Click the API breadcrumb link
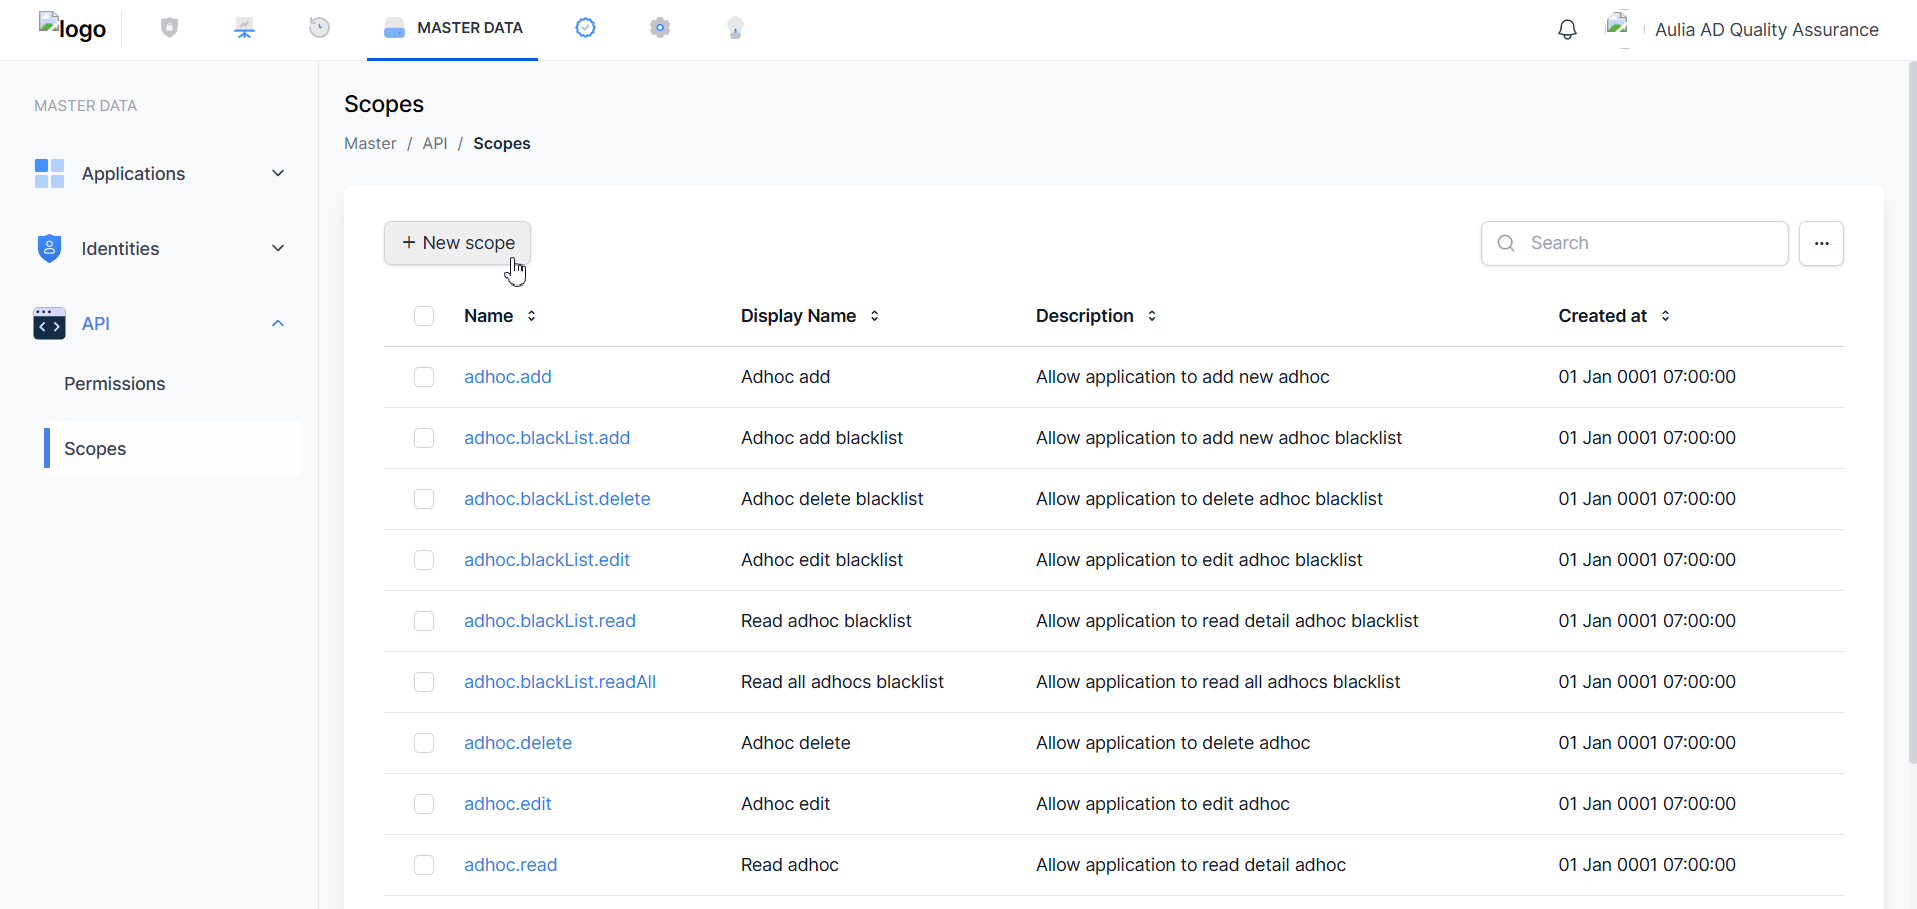Screen dimensions: 1917x909 pos(435,143)
